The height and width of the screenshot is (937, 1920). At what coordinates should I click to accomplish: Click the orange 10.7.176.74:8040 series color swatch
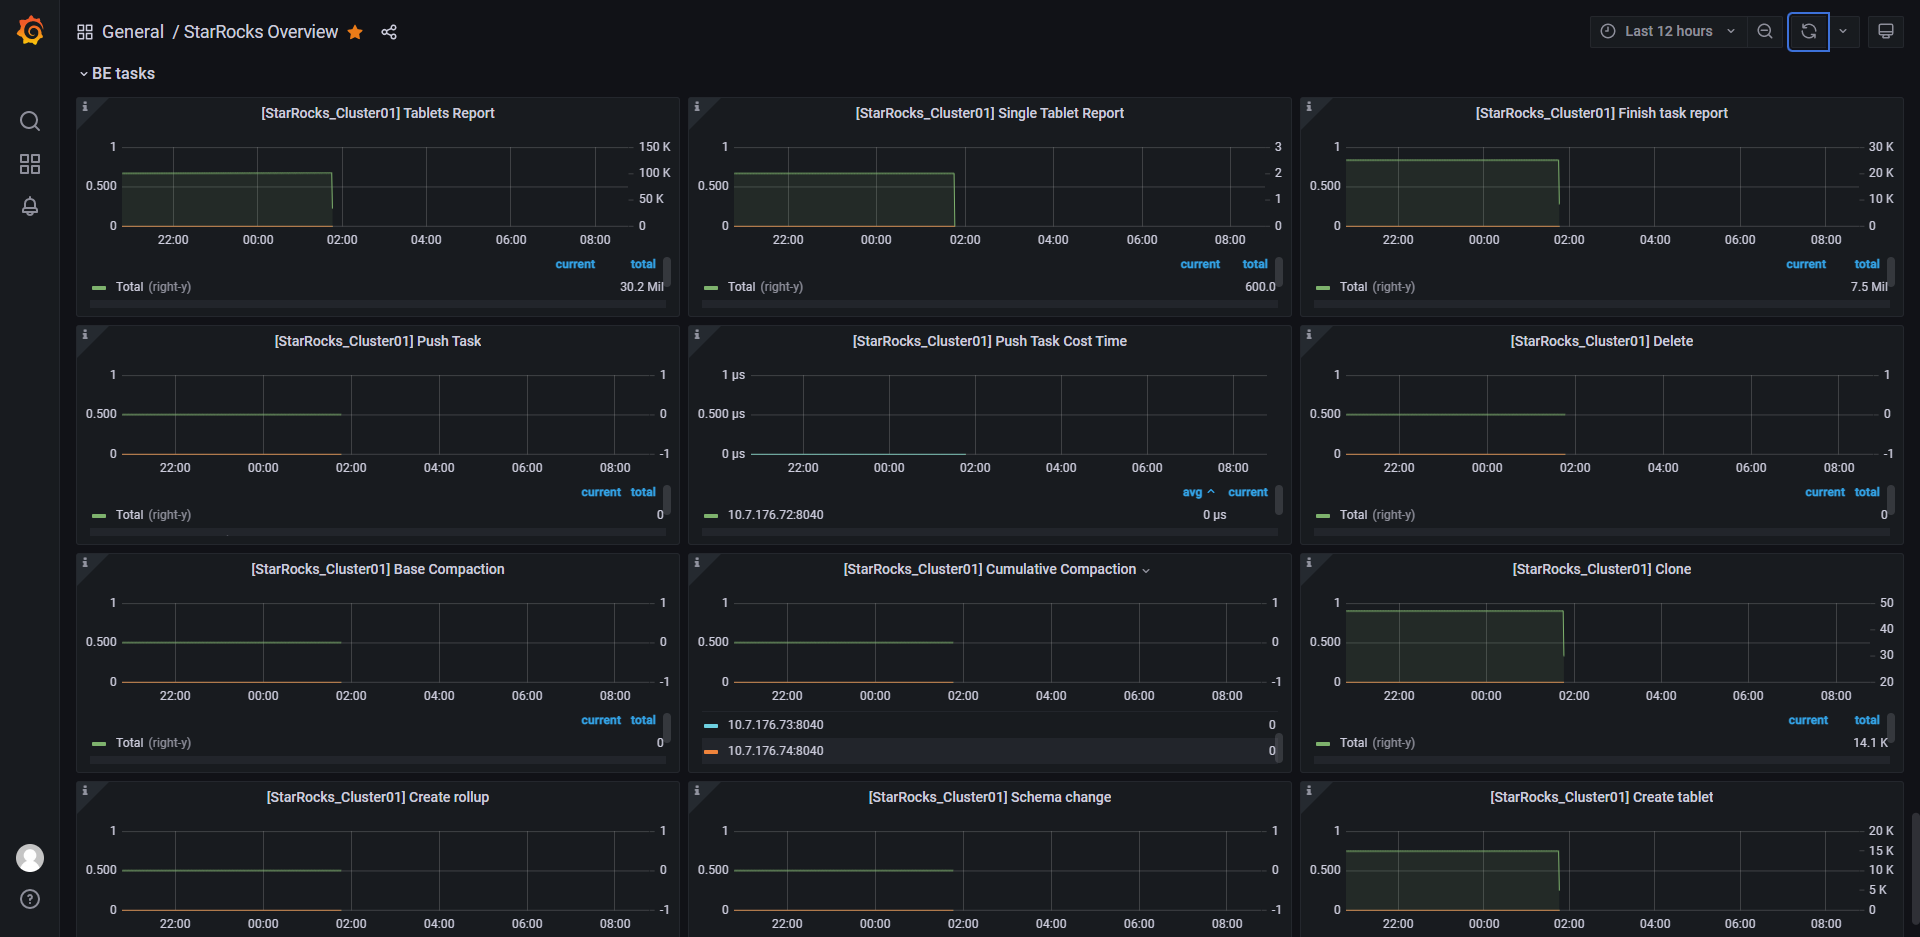coord(711,751)
